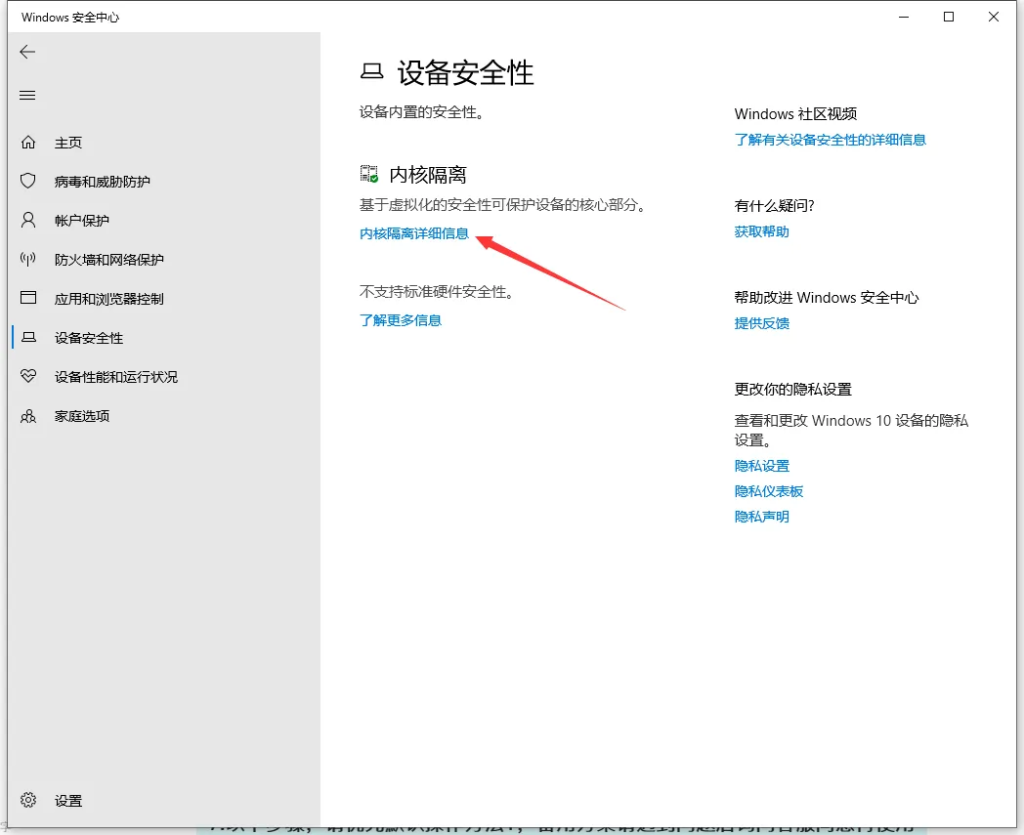Image resolution: width=1024 pixels, height=835 pixels.
Task: Select 帐户保护 in navigation
Action: (x=82, y=221)
